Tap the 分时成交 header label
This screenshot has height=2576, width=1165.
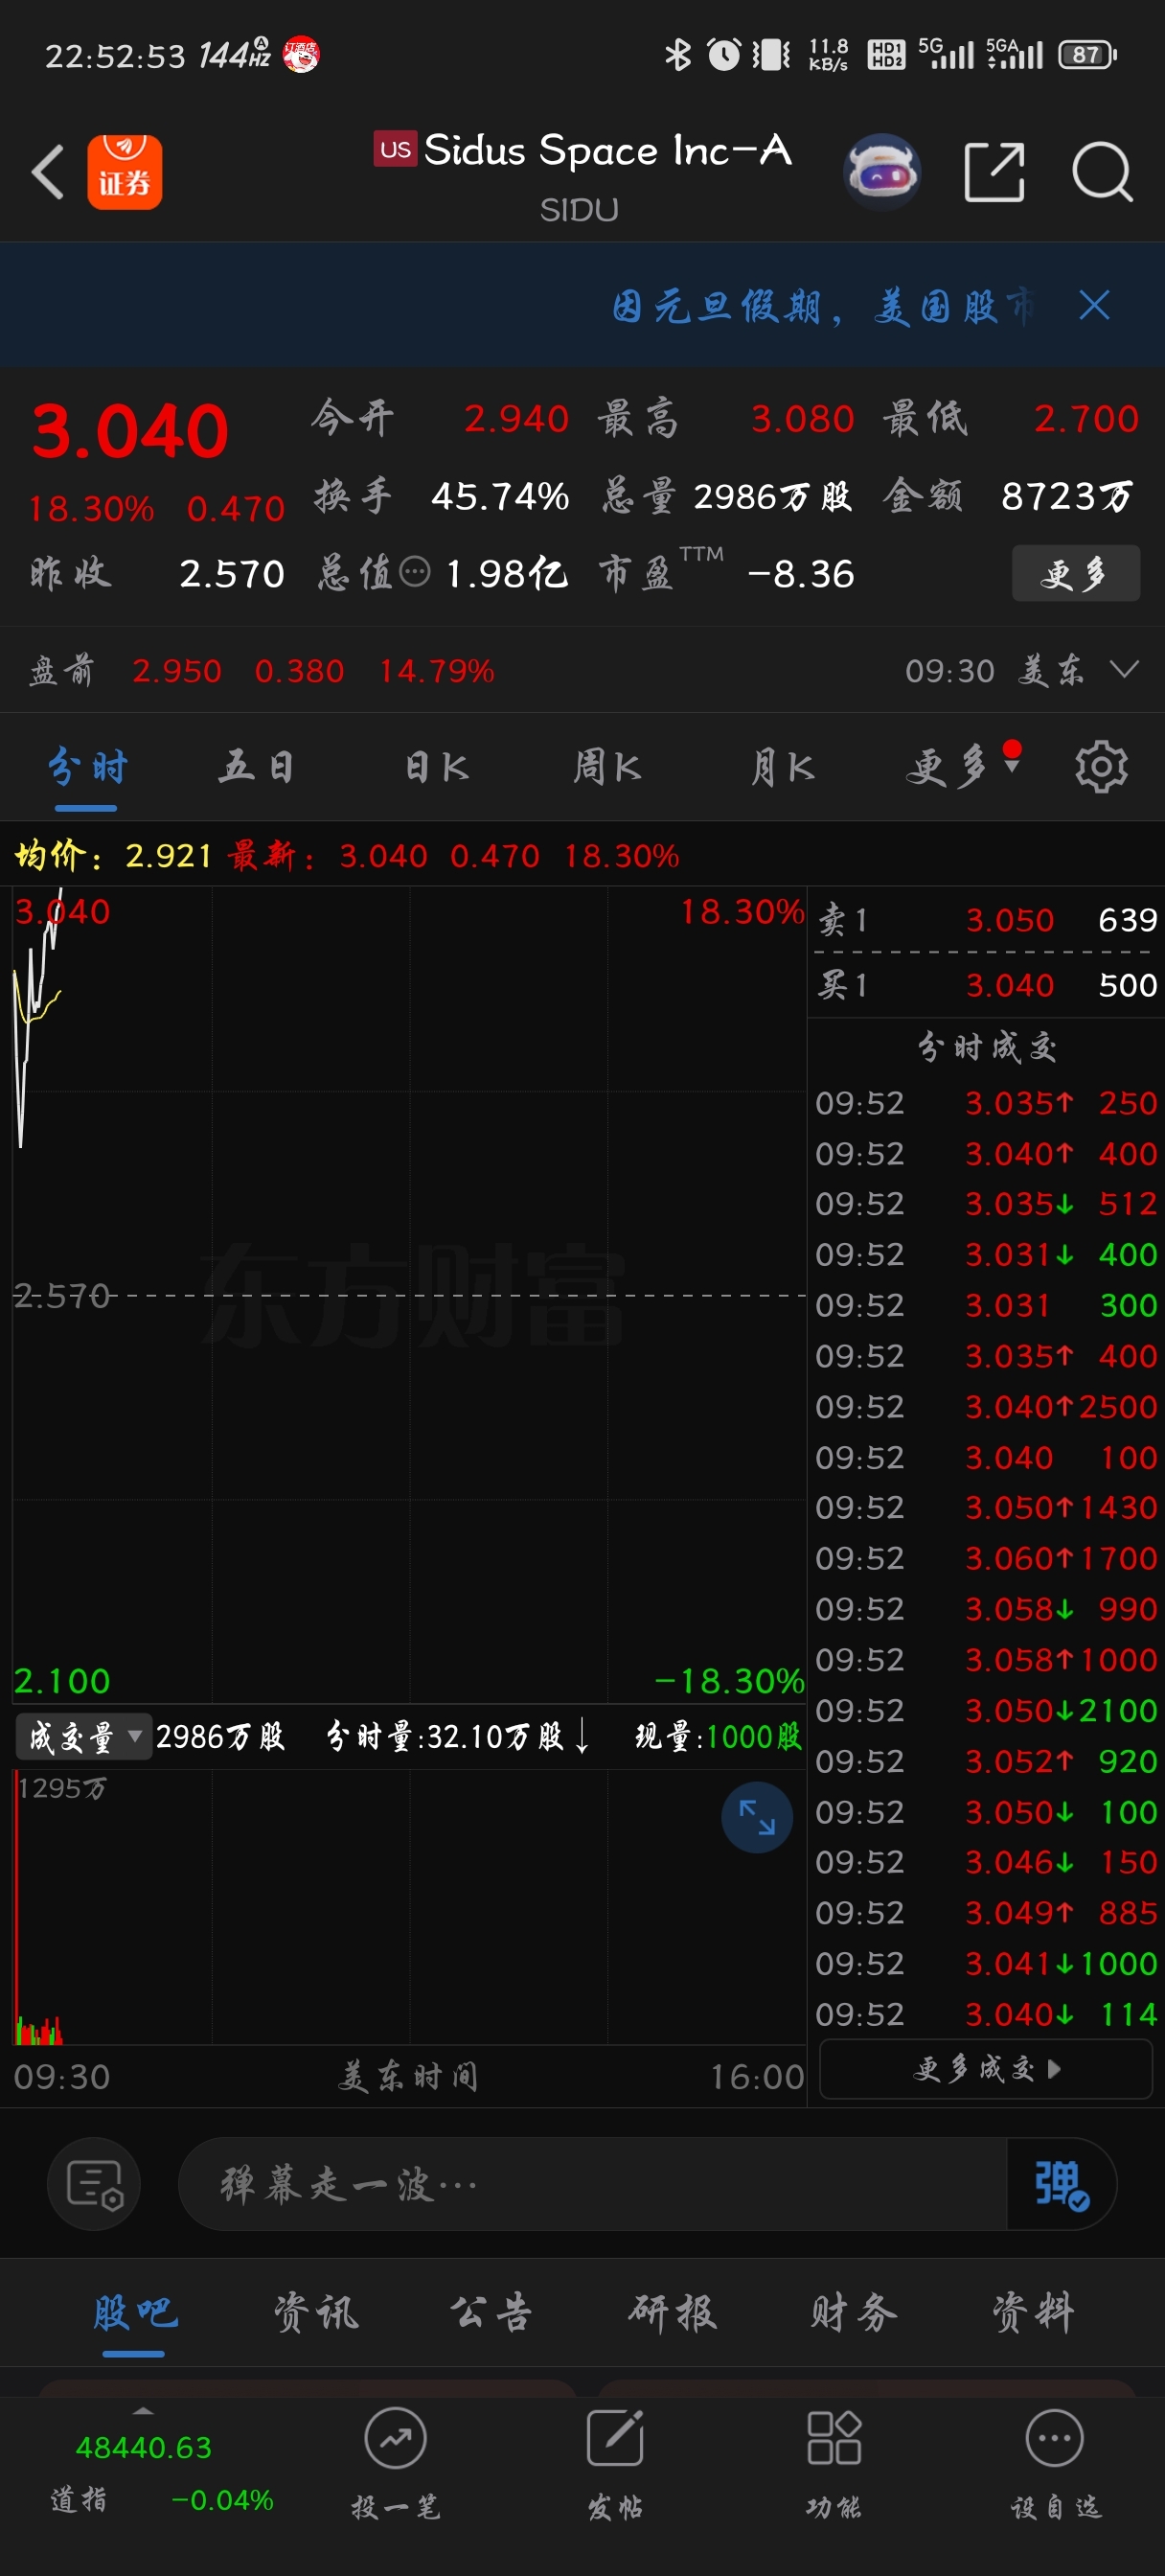pyautogui.click(x=986, y=1047)
